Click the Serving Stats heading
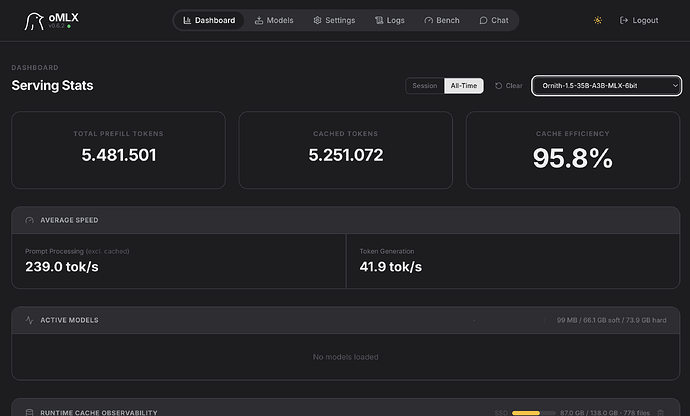The image size is (690, 416). [x=52, y=85]
